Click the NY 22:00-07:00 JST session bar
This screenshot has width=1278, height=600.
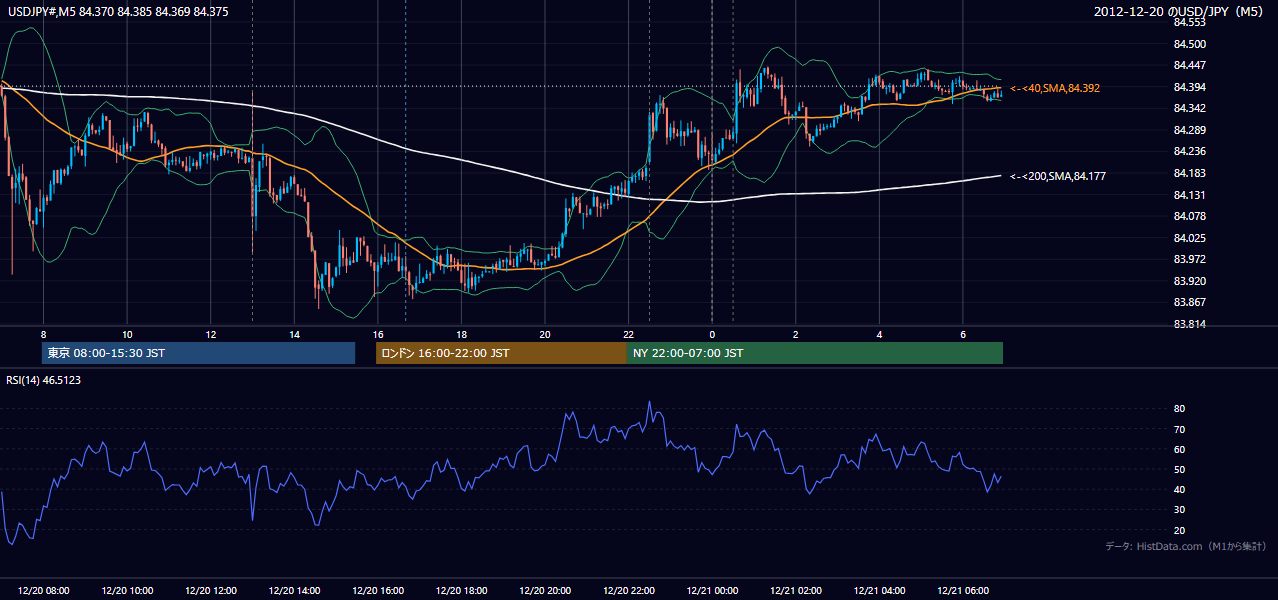click(x=814, y=353)
